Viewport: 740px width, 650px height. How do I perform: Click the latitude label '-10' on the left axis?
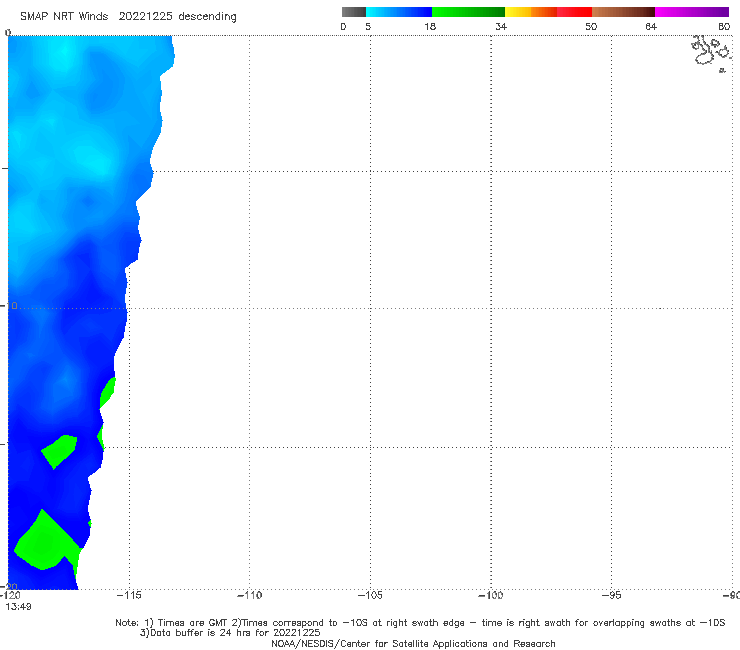[9, 306]
